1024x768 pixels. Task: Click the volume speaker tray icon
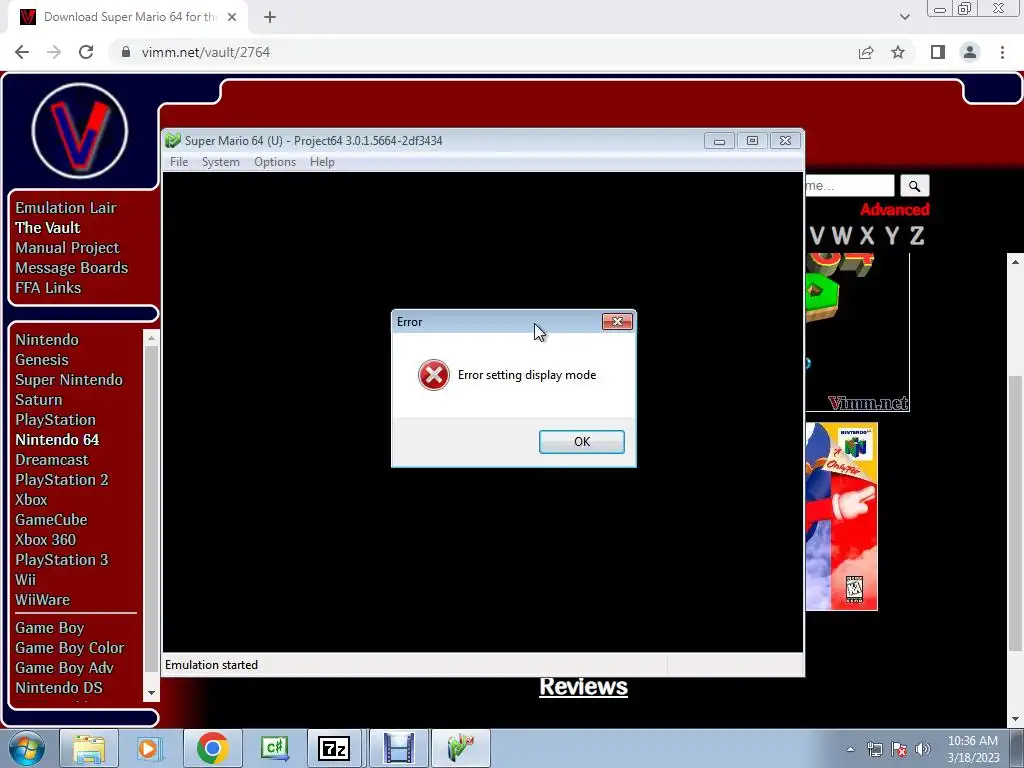[x=922, y=749]
